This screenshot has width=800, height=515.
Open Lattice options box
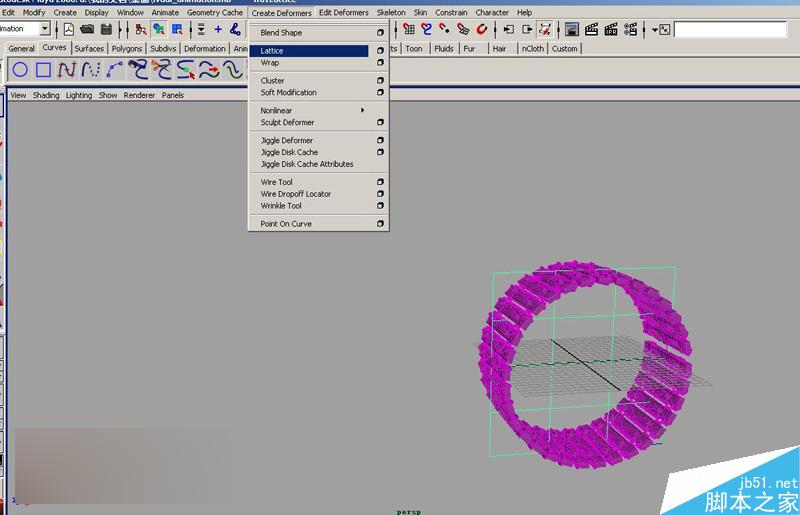(380, 51)
